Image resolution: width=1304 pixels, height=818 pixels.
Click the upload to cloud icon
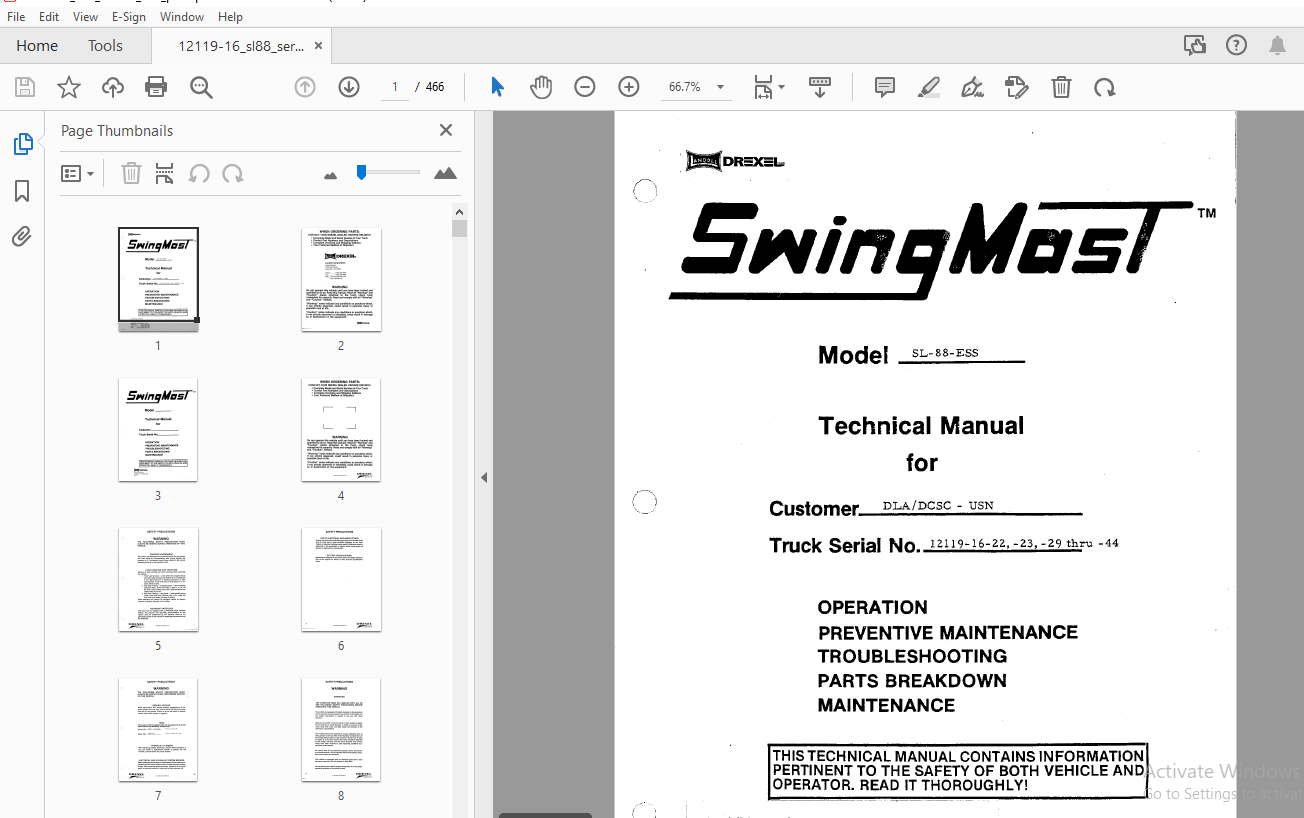tap(113, 87)
